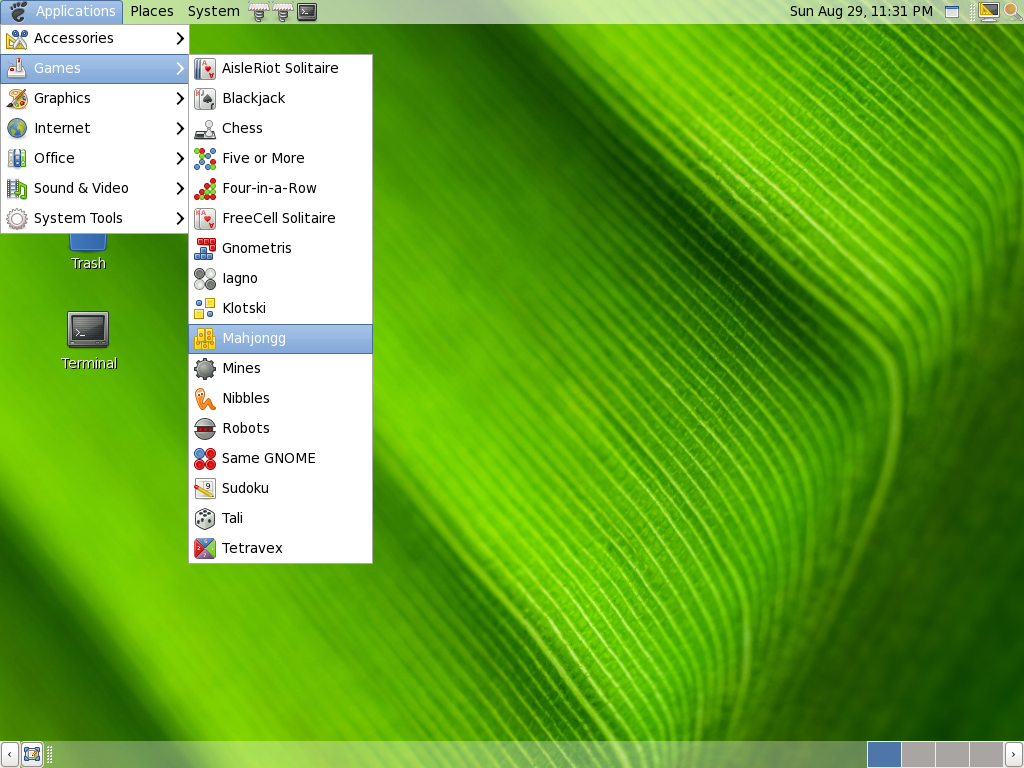Click the Blackjack label text
Image resolution: width=1024 pixels, height=768 pixels.
pyautogui.click(x=253, y=99)
